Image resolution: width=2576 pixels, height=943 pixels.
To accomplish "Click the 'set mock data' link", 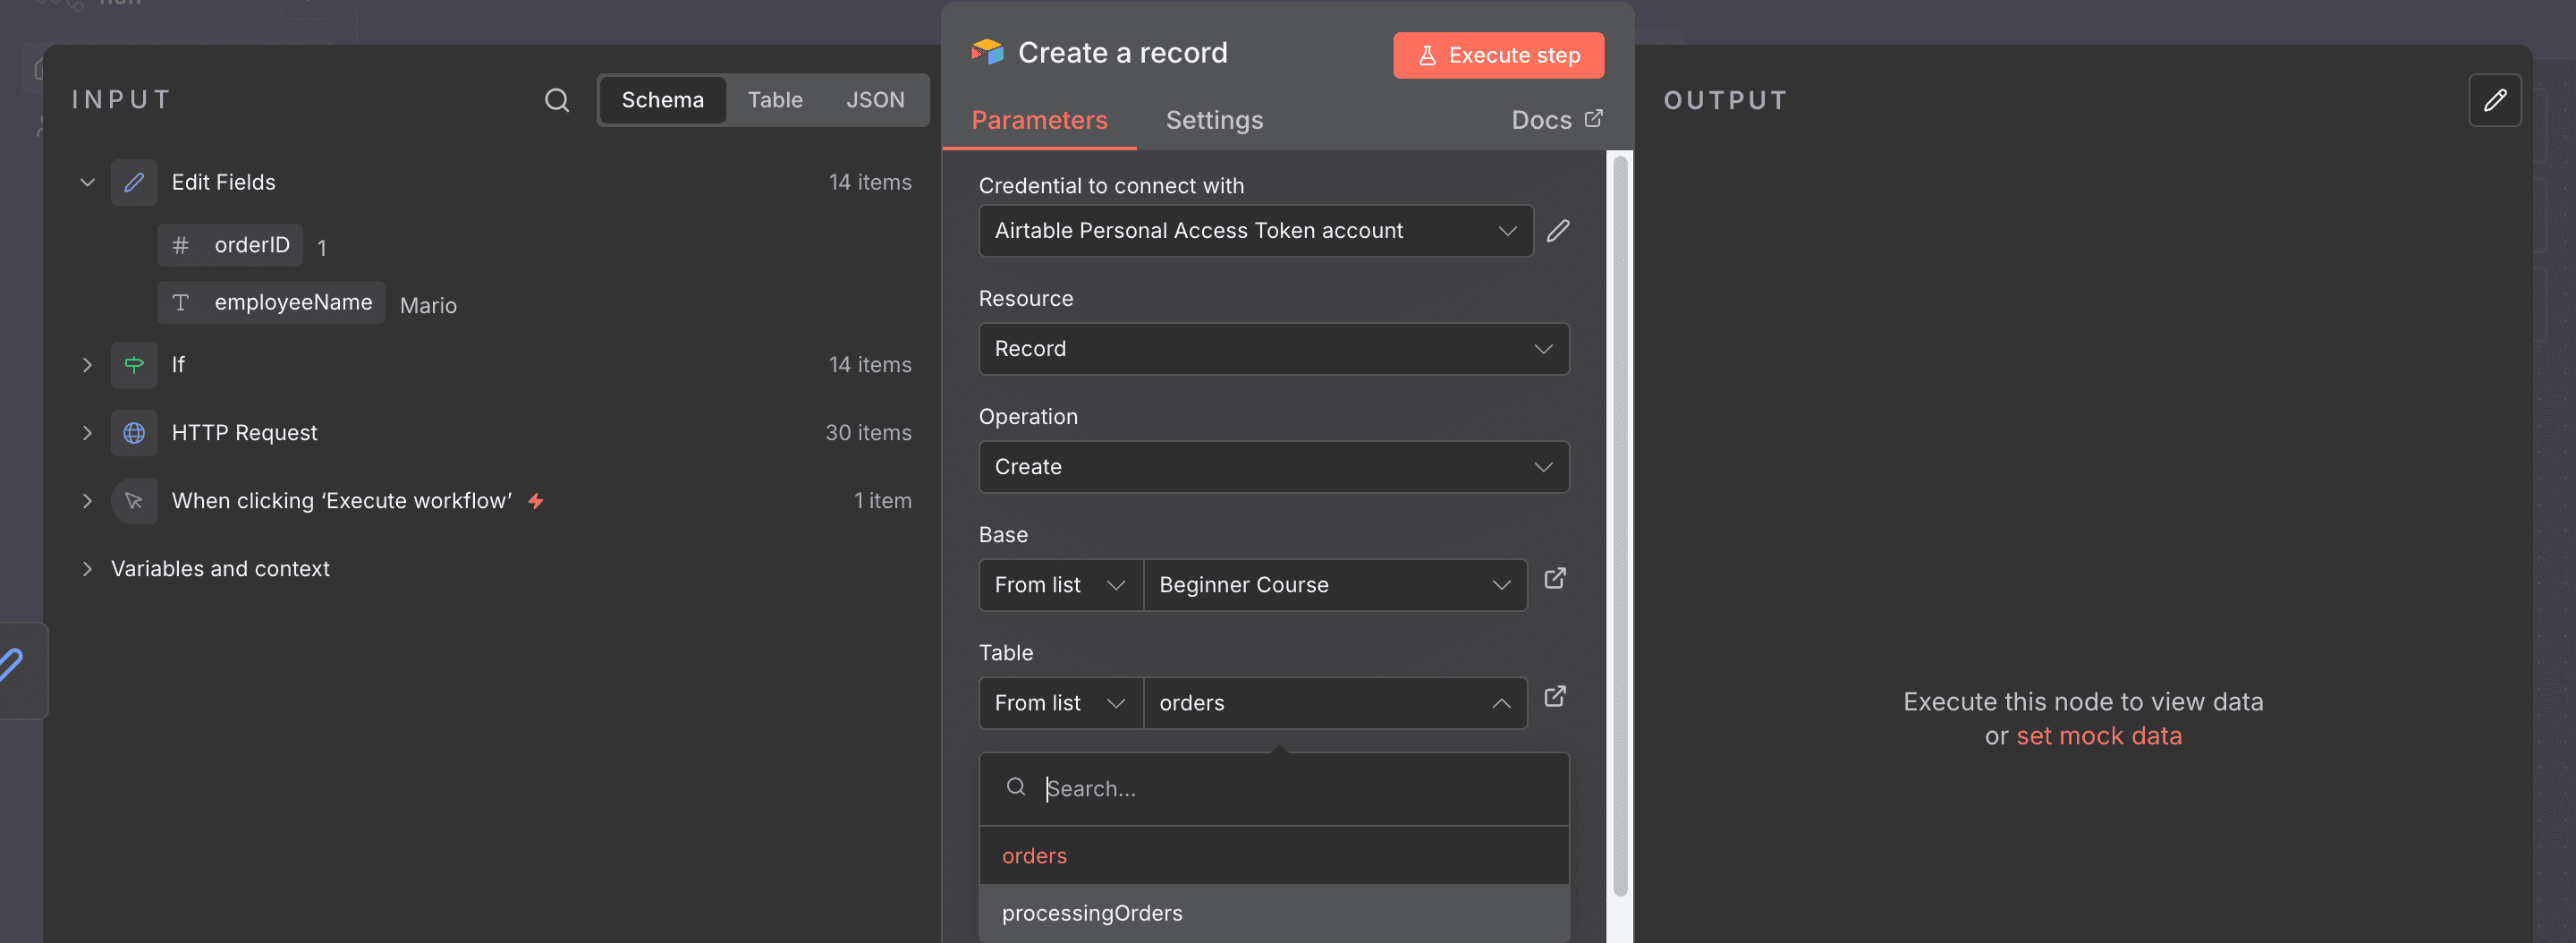I will [x=2098, y=736].
